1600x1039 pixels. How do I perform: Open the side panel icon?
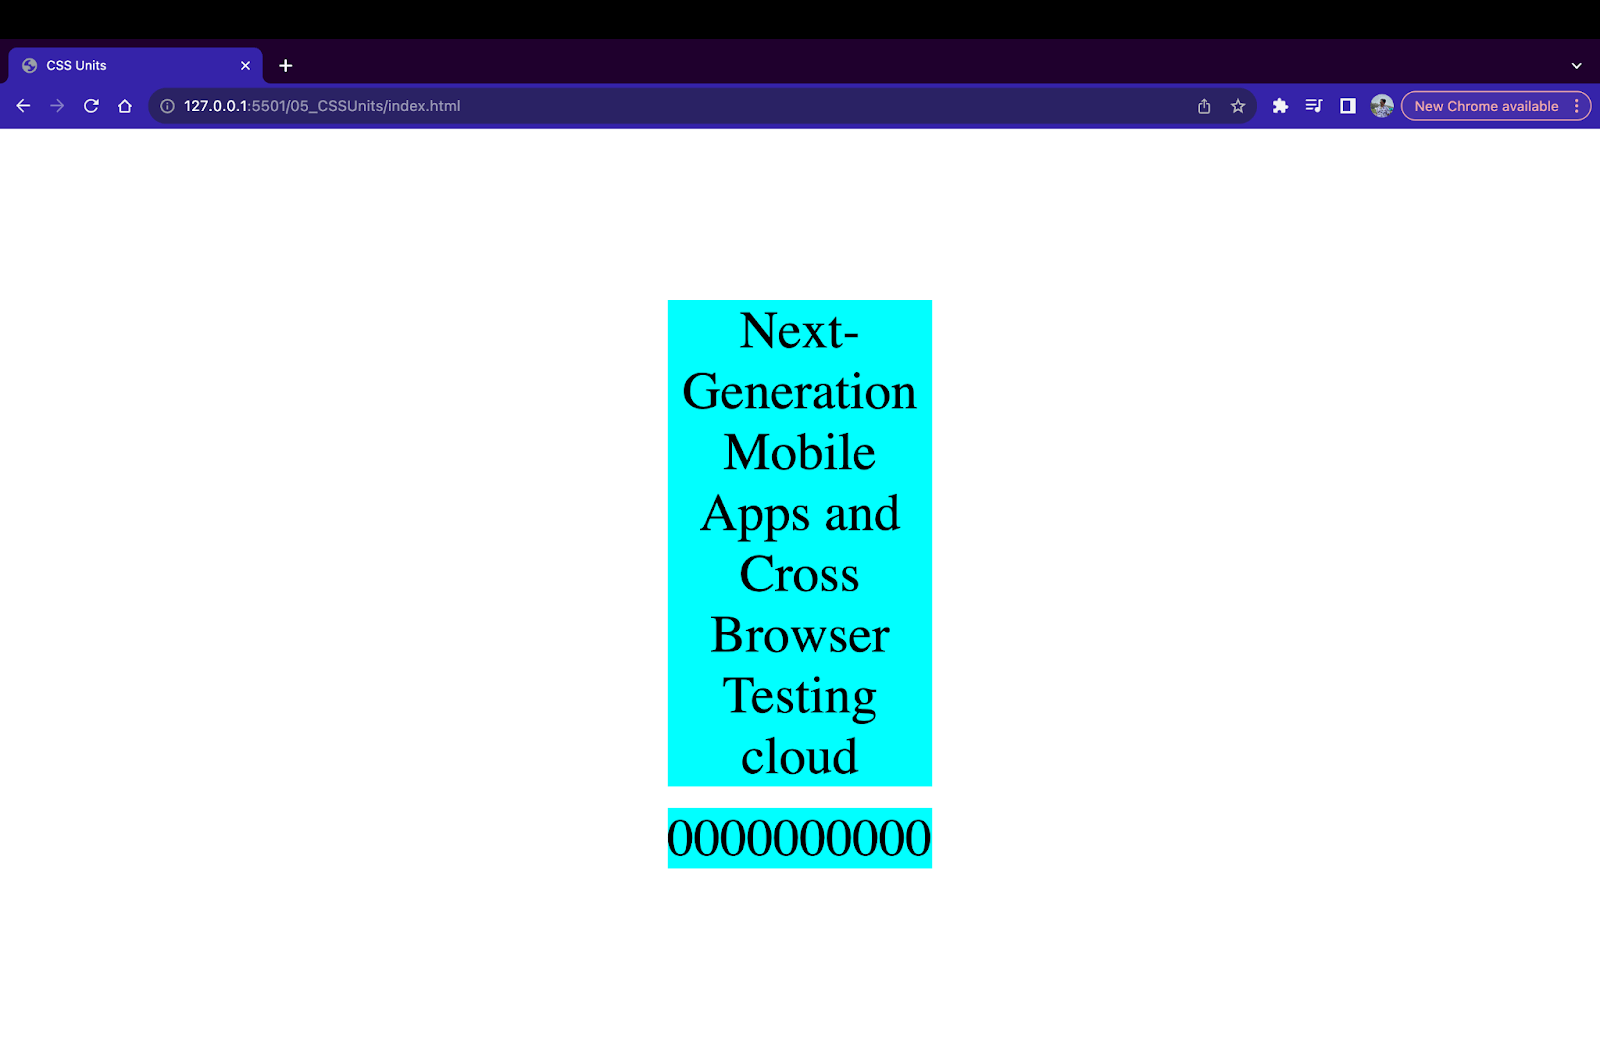[x=1348, y=105]
